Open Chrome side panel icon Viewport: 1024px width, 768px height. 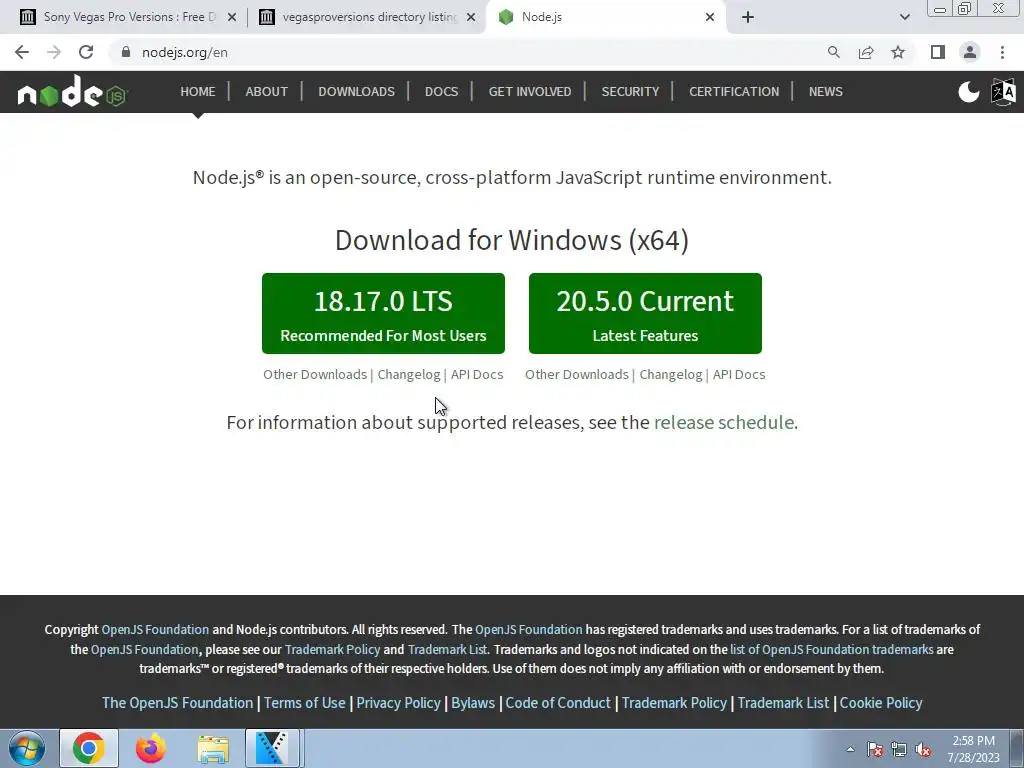click(938, 52)
